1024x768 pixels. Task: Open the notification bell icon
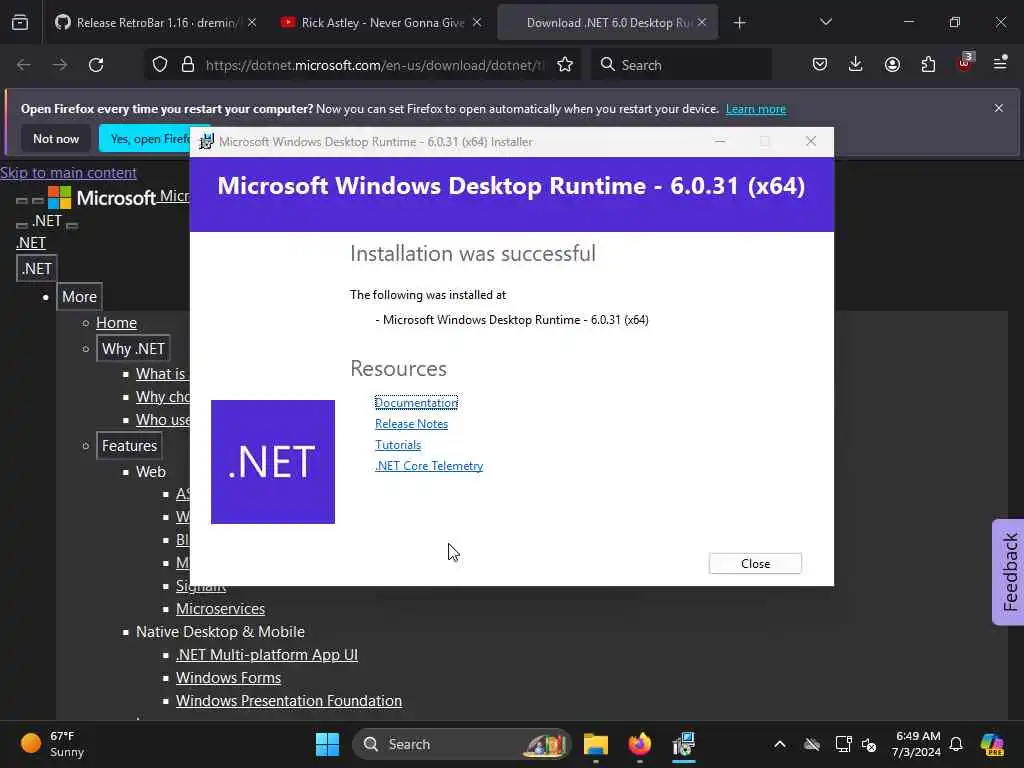tap(956, 744)
